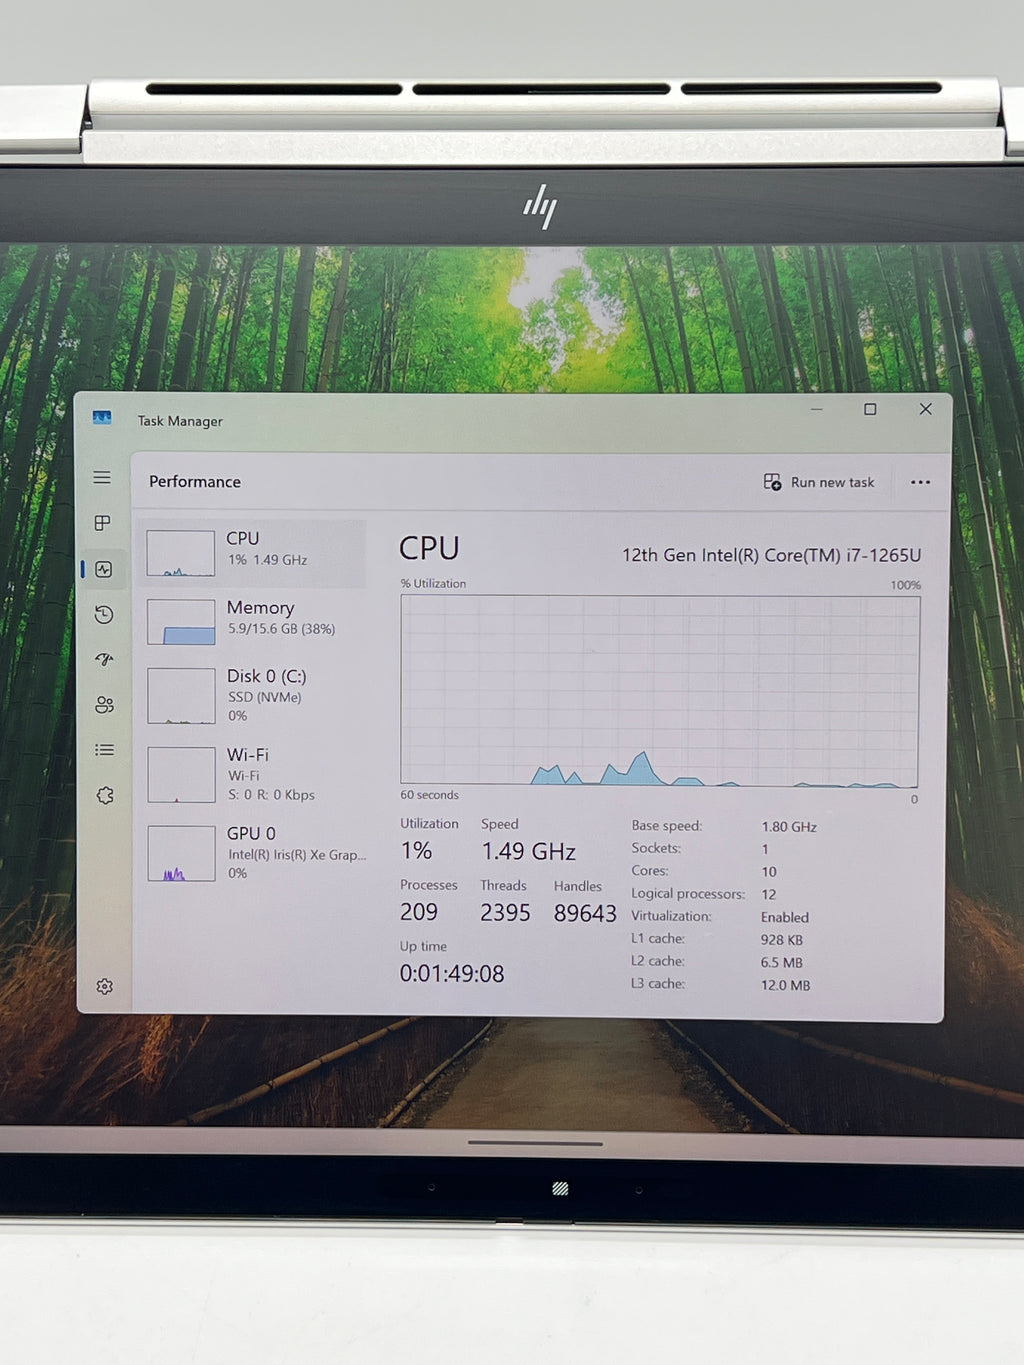Image resolution: width=1024 pixels, height=1365 pixels.
Task: Click the Disk 0 mini graph thumbnail
Action: 181,695
